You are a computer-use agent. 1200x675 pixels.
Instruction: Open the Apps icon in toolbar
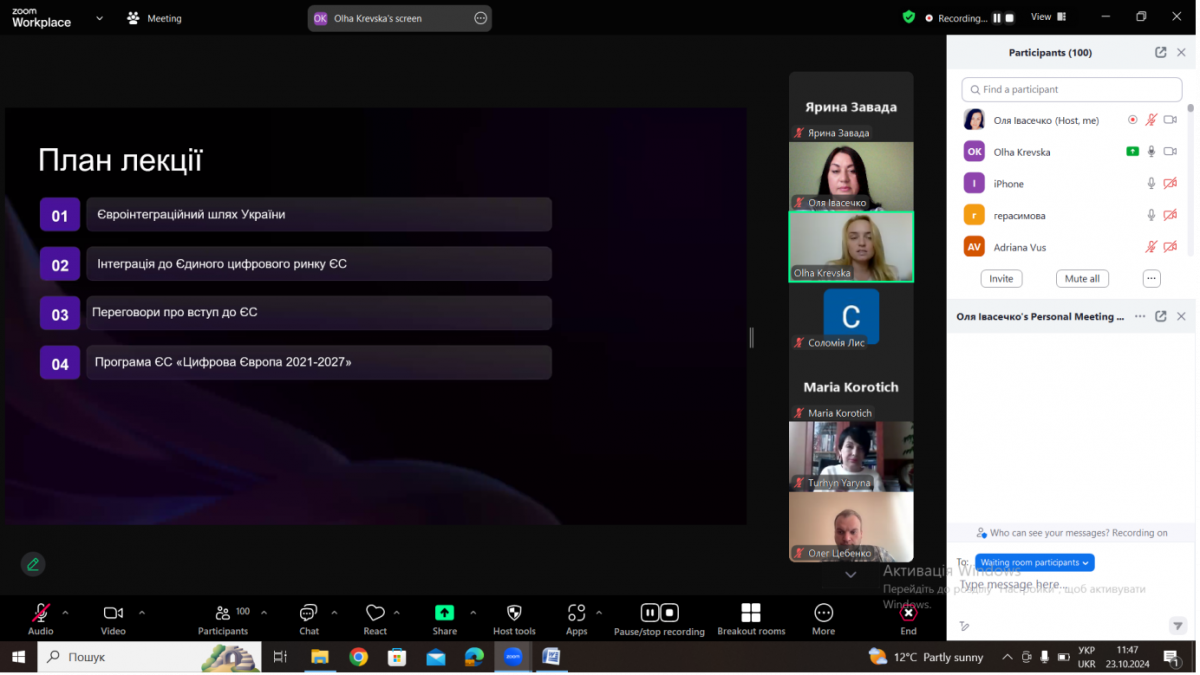point(576,613)
